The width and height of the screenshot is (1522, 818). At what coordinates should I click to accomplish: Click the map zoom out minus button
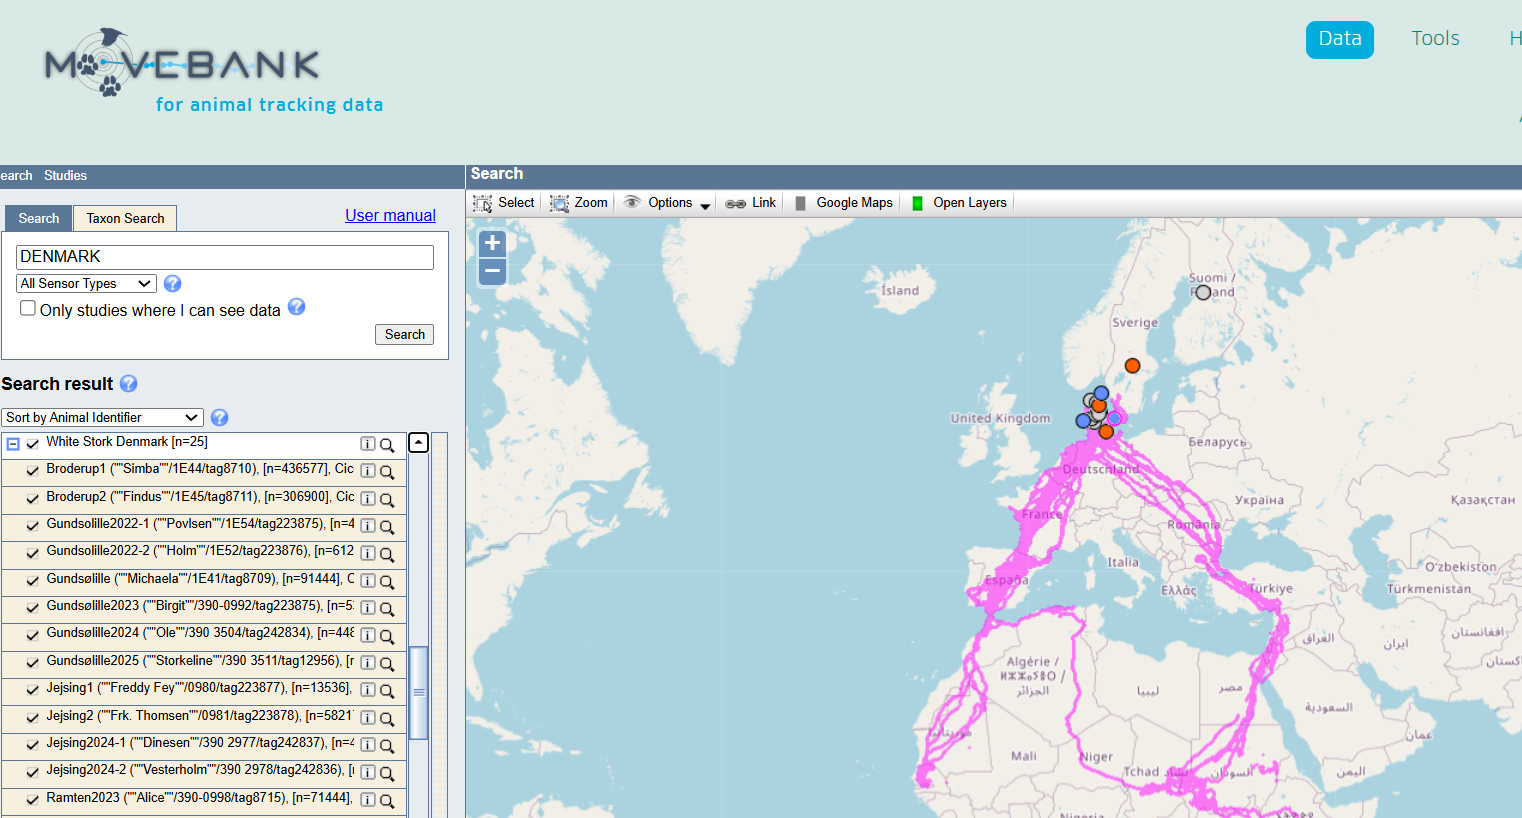(x=492, y=271)
